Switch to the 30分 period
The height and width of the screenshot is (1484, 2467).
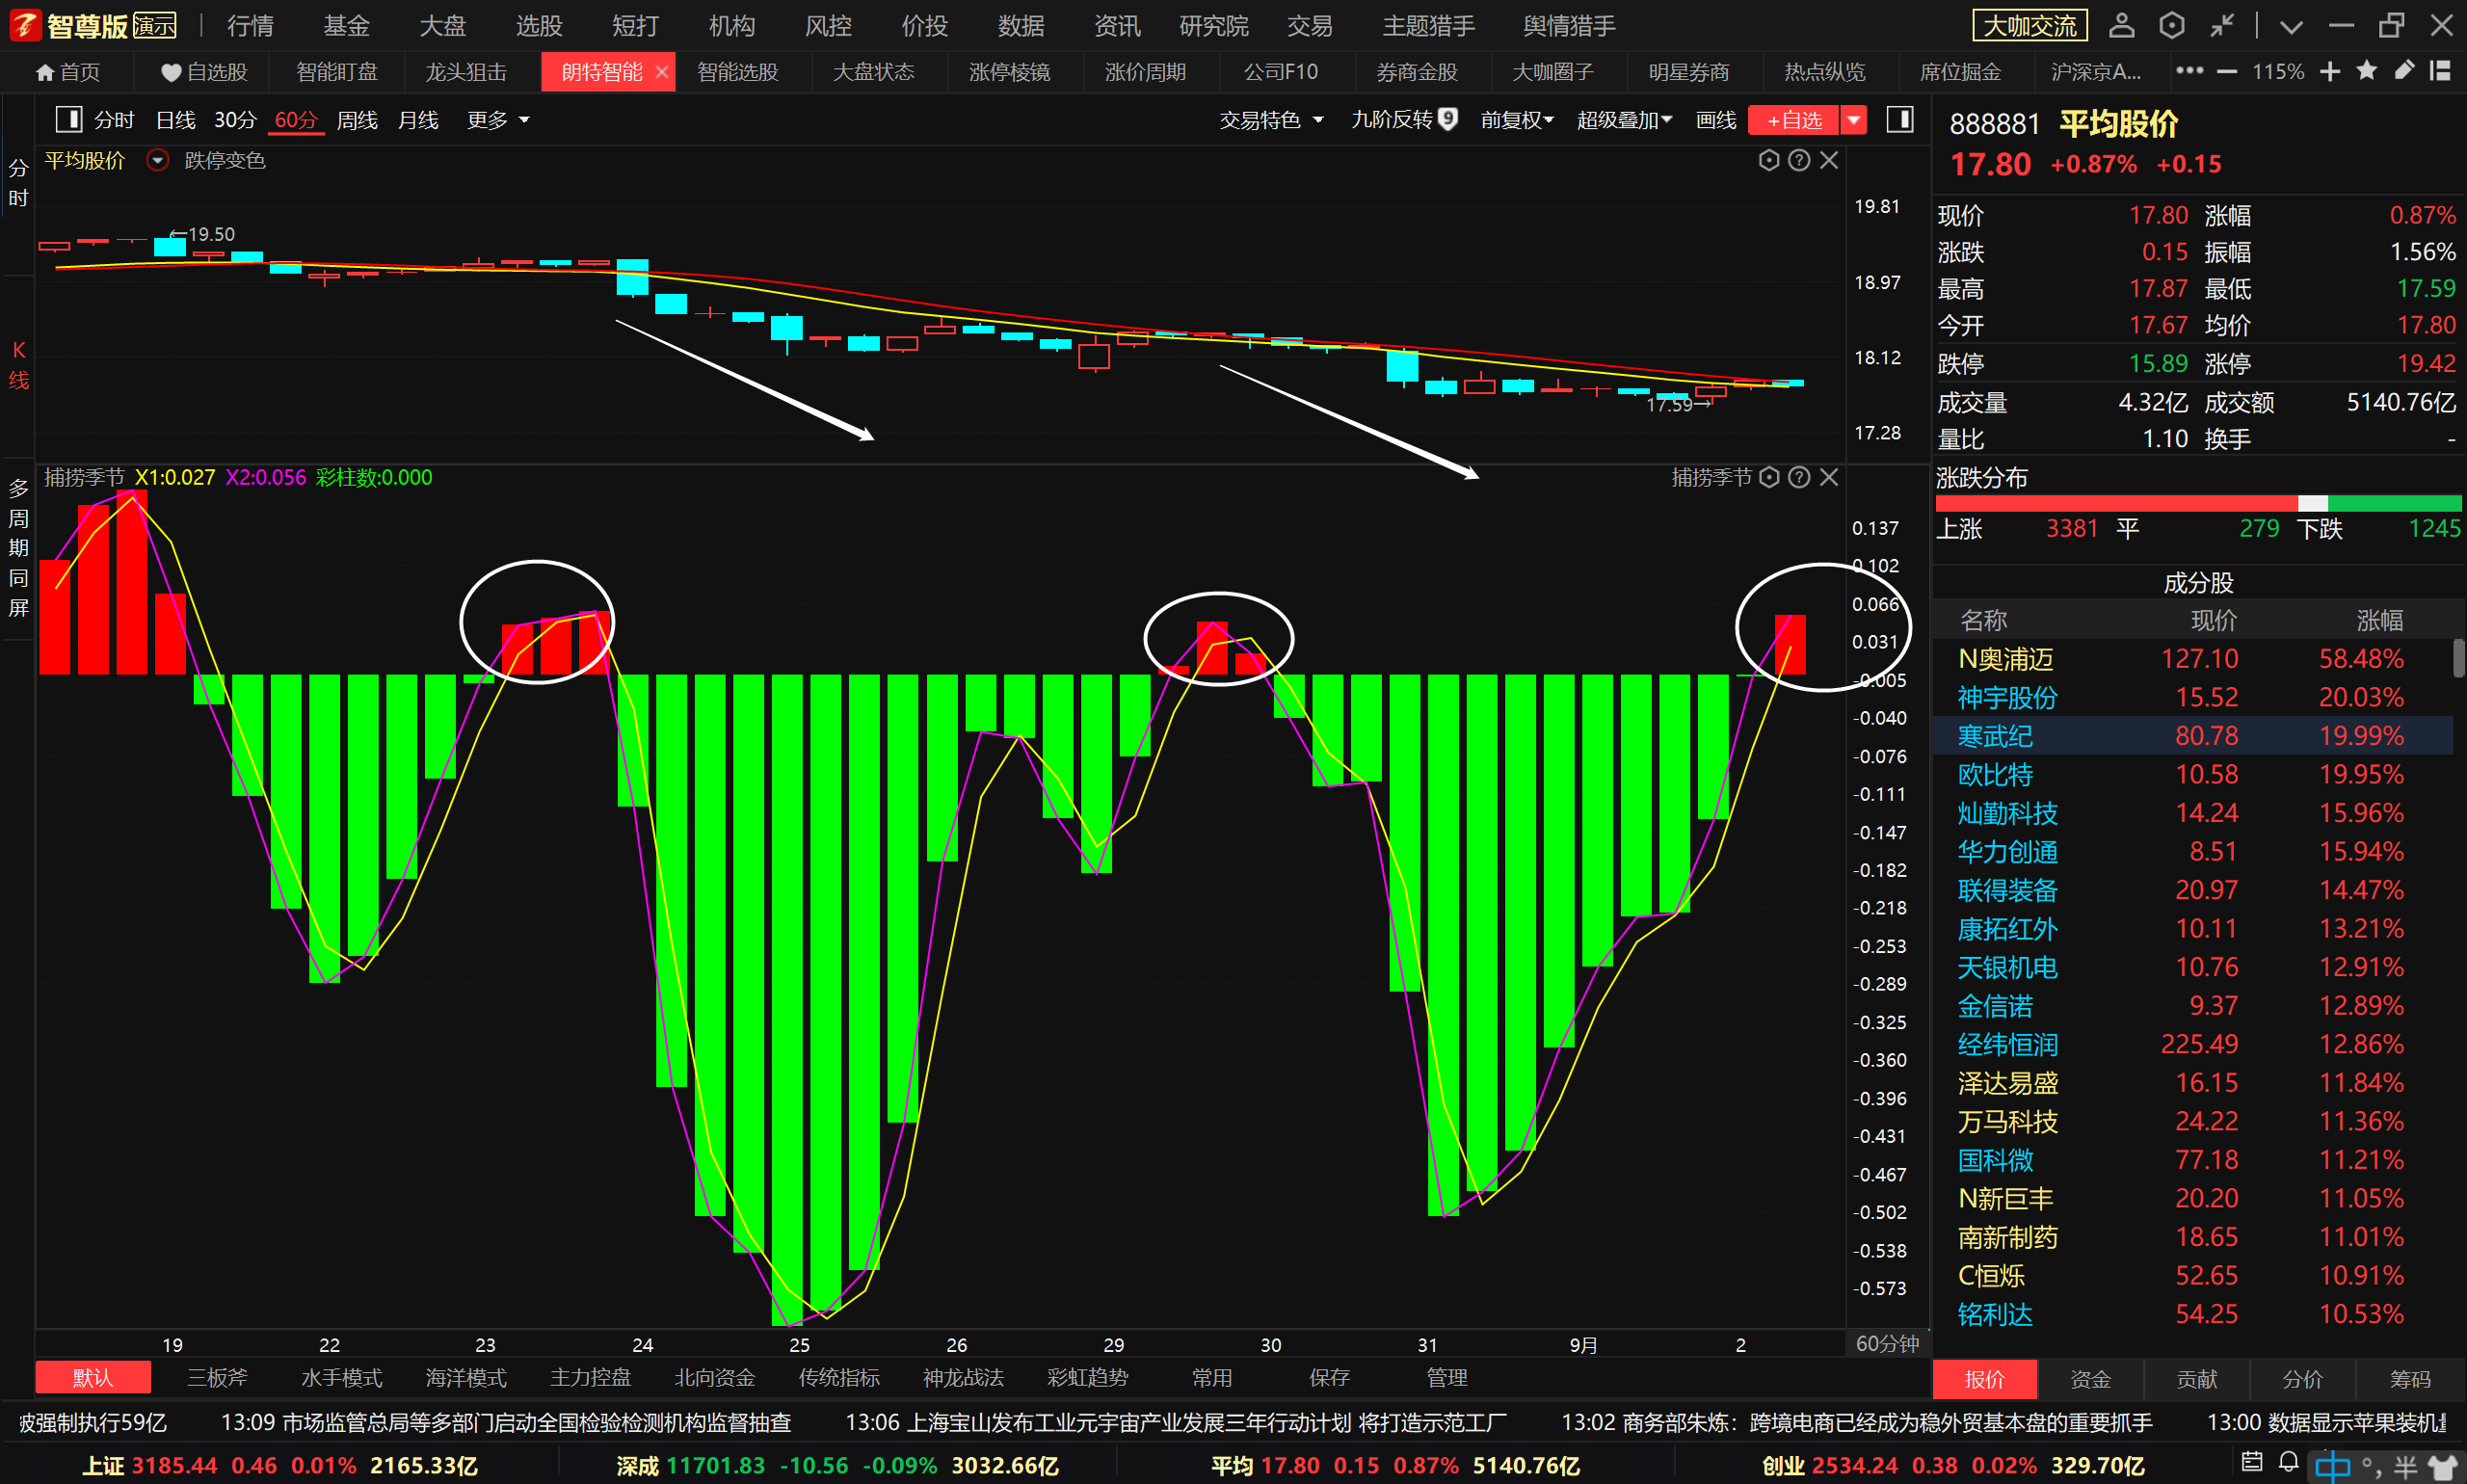[235, 120]
